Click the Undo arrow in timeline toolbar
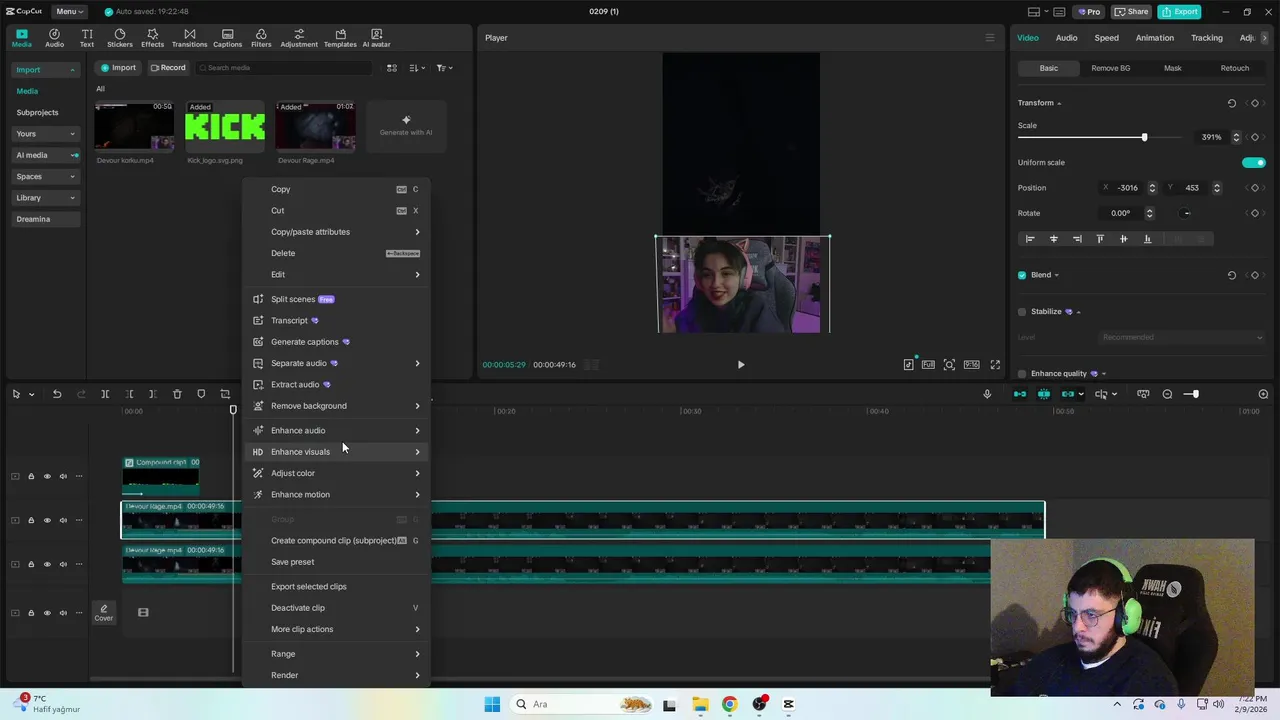 (57, 394)
